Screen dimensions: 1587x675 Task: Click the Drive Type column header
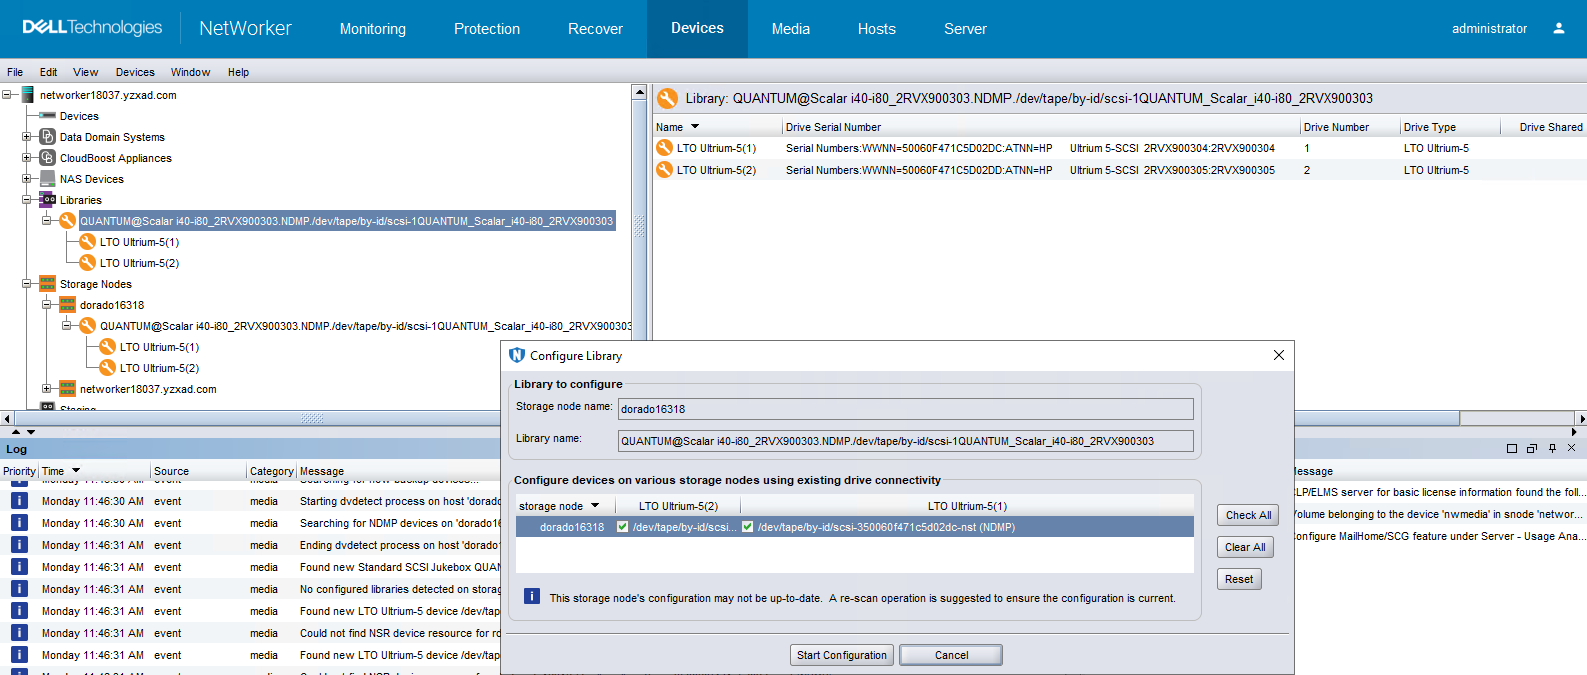1449,127
